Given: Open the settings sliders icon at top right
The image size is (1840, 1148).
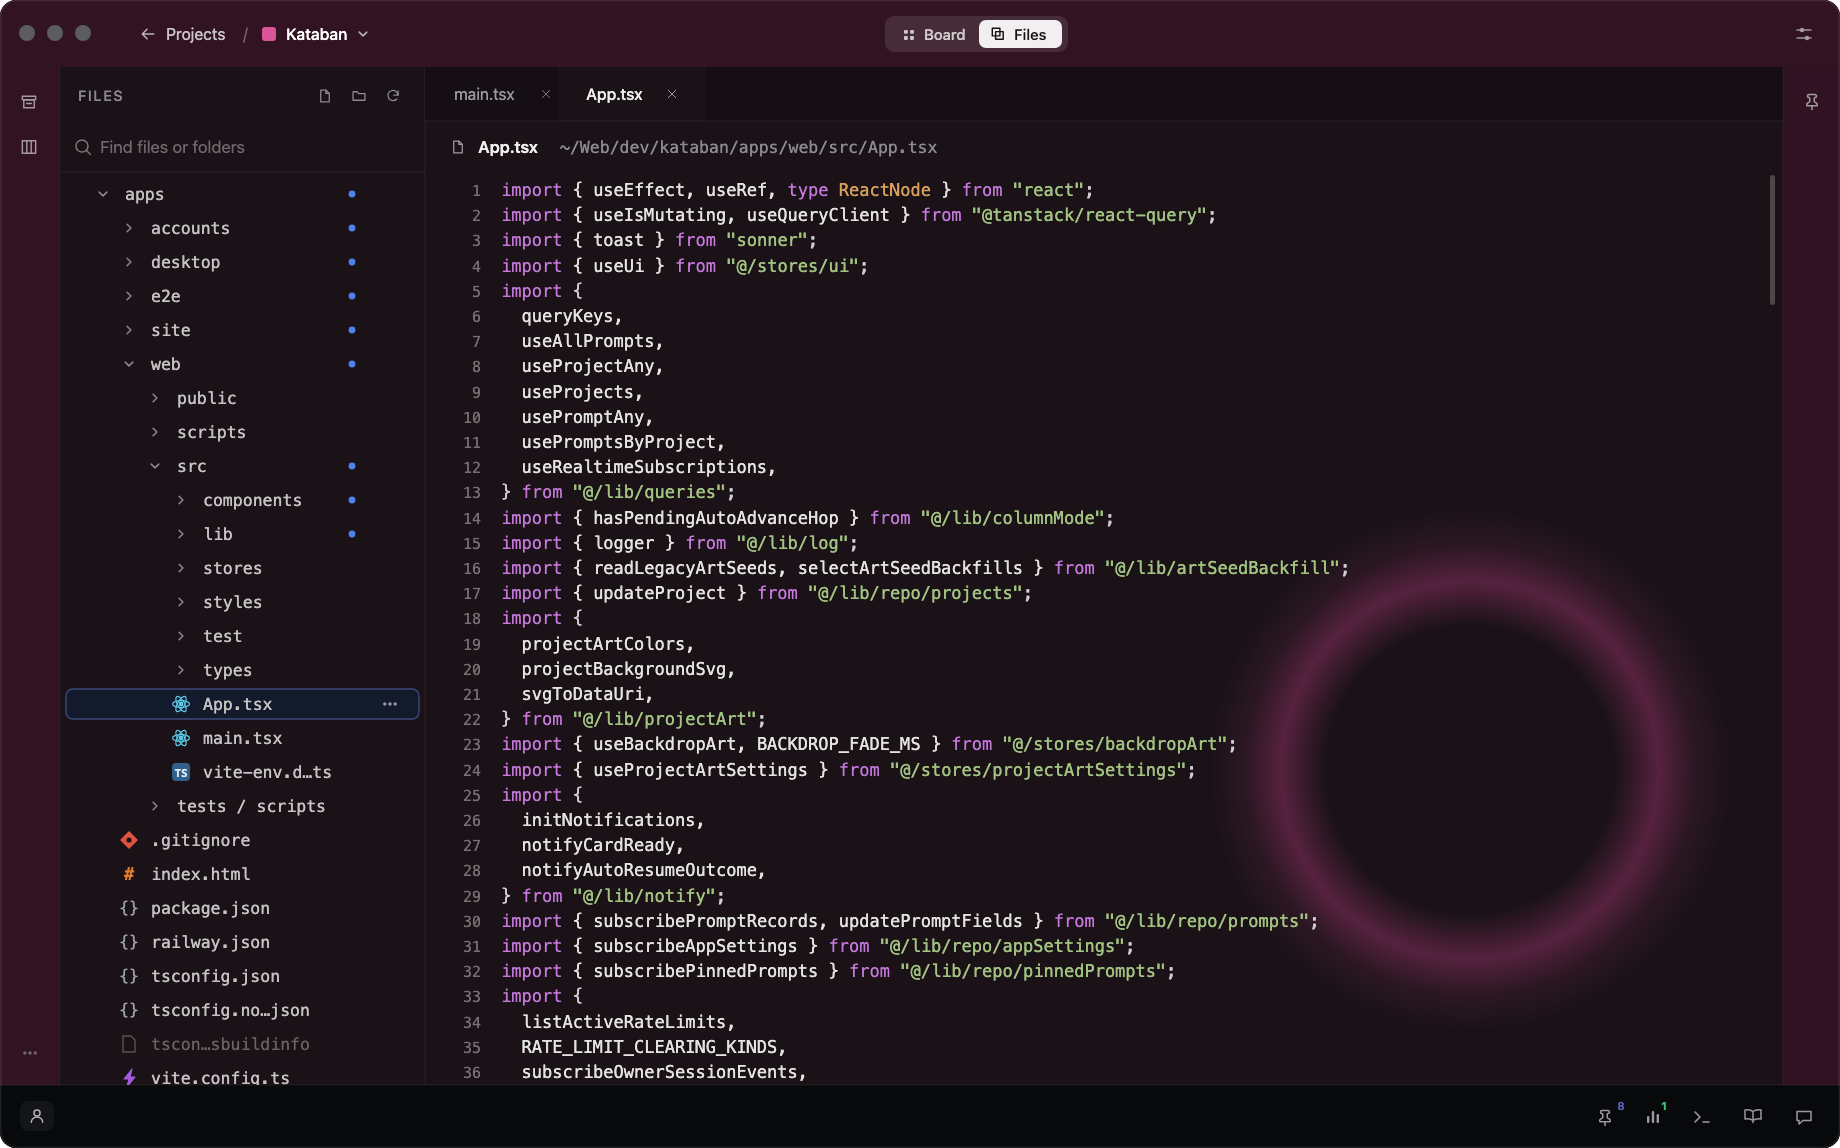Looking at the screenshot, I should click(1804, 34).
